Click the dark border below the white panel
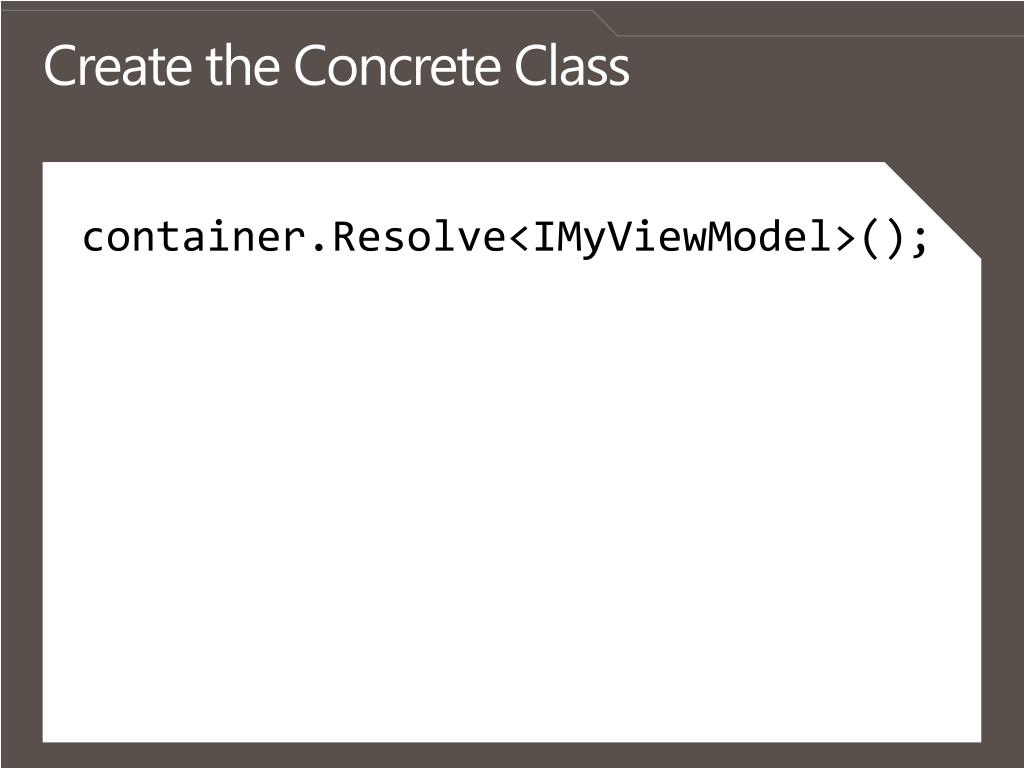The height and width of the screenshot is (768, 1024). [512, 755]
